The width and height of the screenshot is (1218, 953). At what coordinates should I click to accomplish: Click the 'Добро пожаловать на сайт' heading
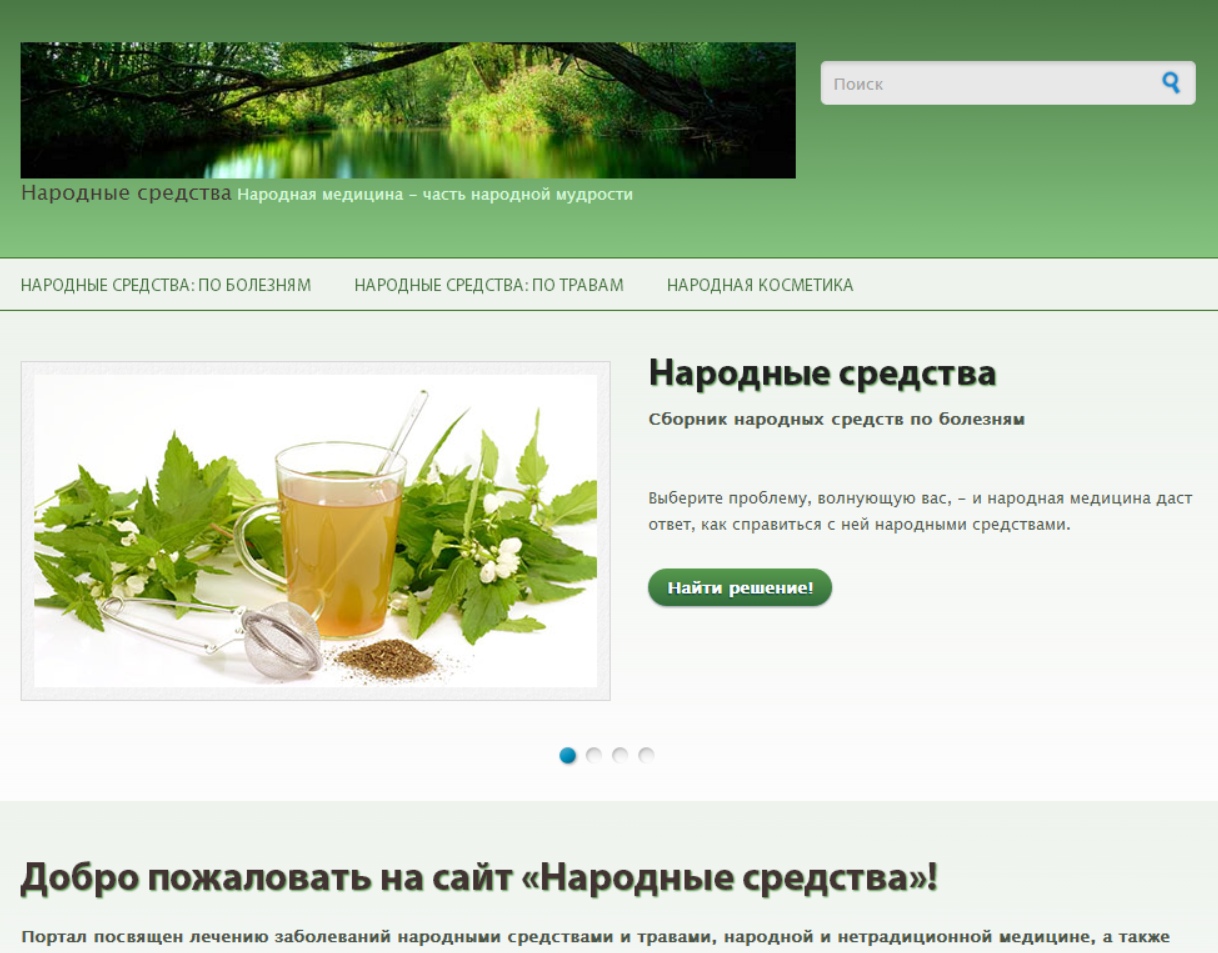[x=480, y=877]
